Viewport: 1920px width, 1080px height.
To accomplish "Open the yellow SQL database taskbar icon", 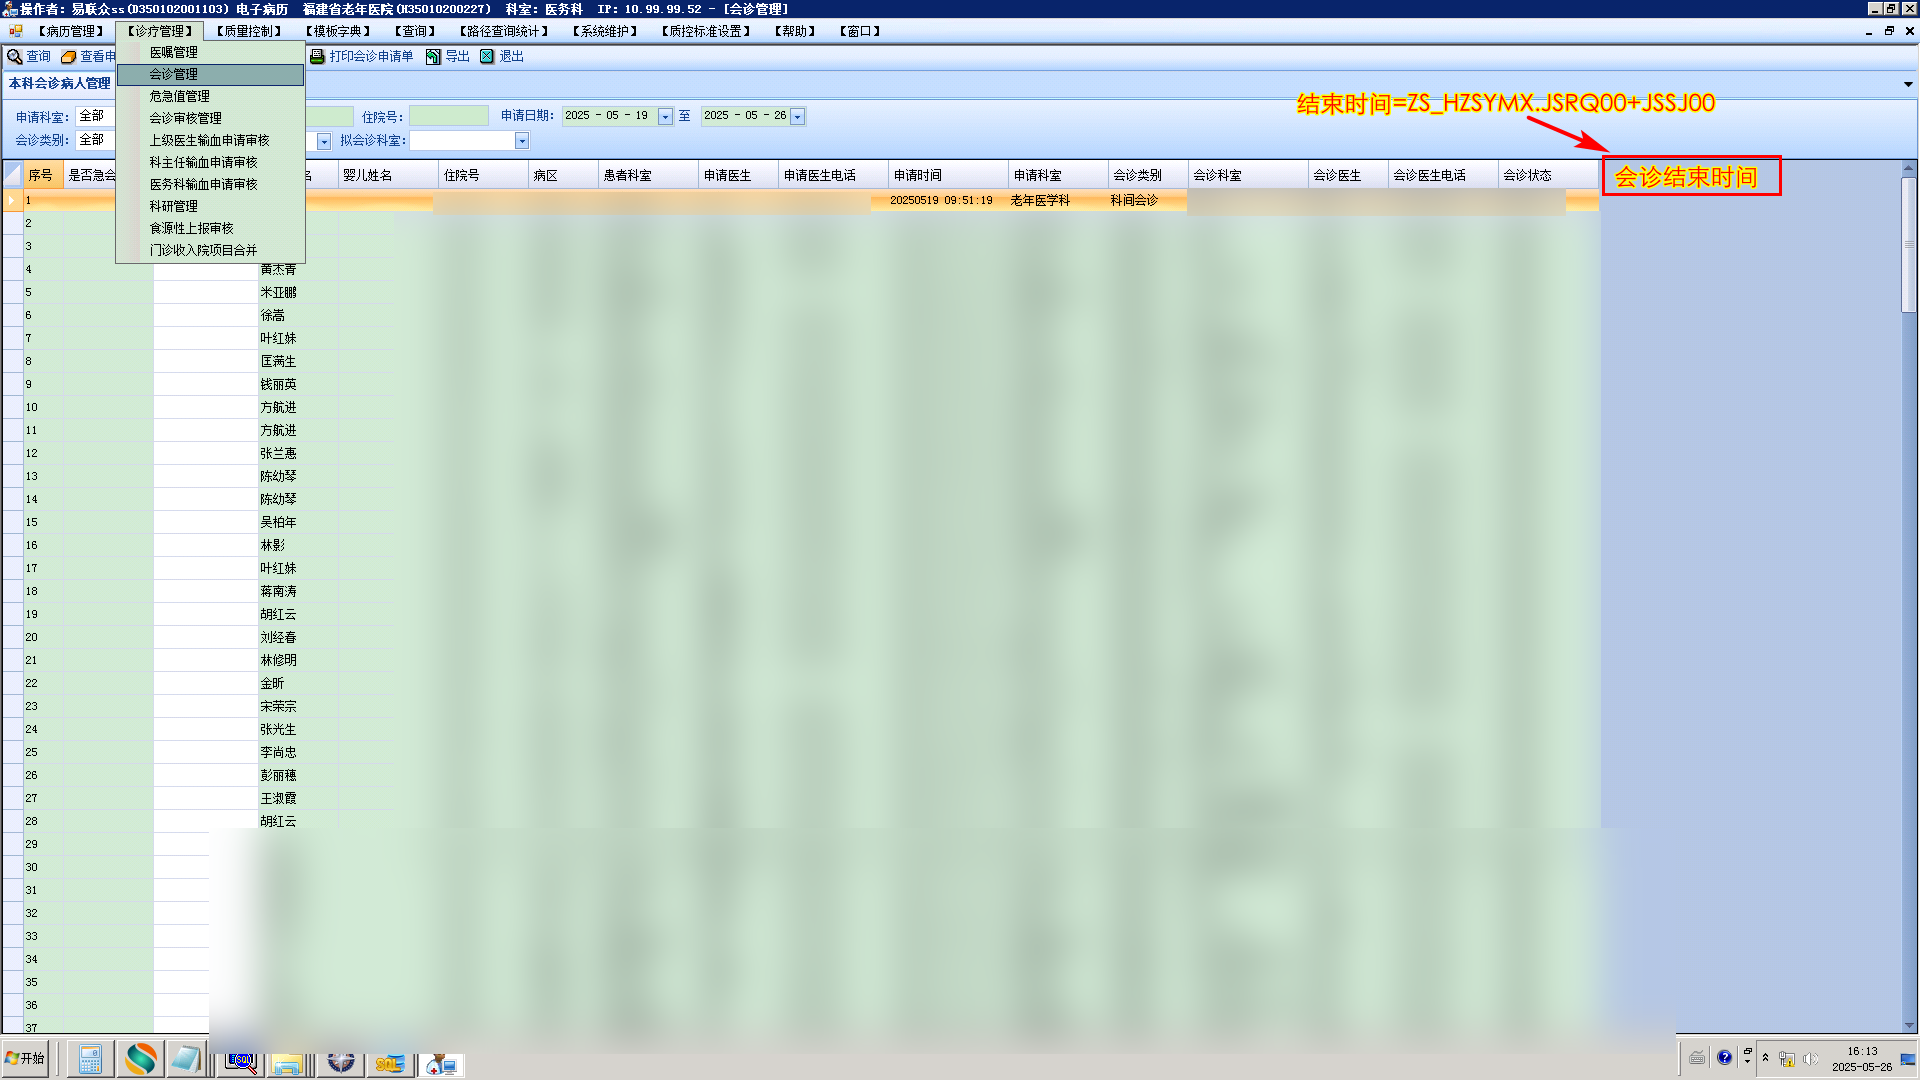I will tap(389, 1062).
